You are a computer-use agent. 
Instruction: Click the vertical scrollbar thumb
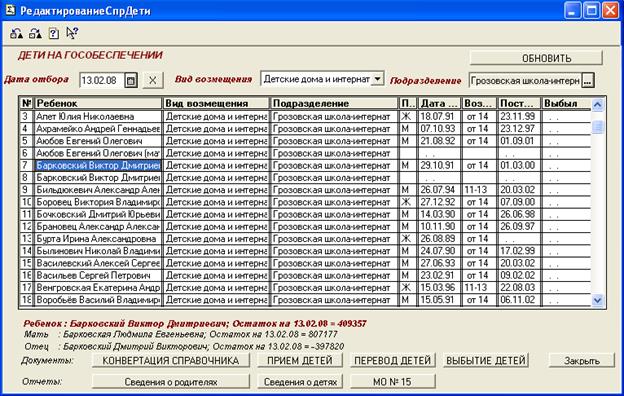[597, 127]
